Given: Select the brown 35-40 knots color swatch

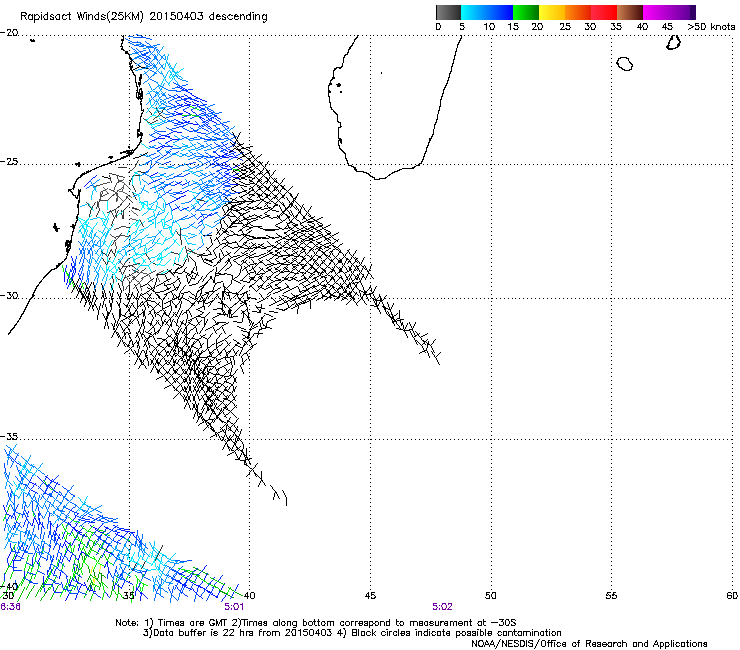Looking at the screenshot, I should point(630,12).
